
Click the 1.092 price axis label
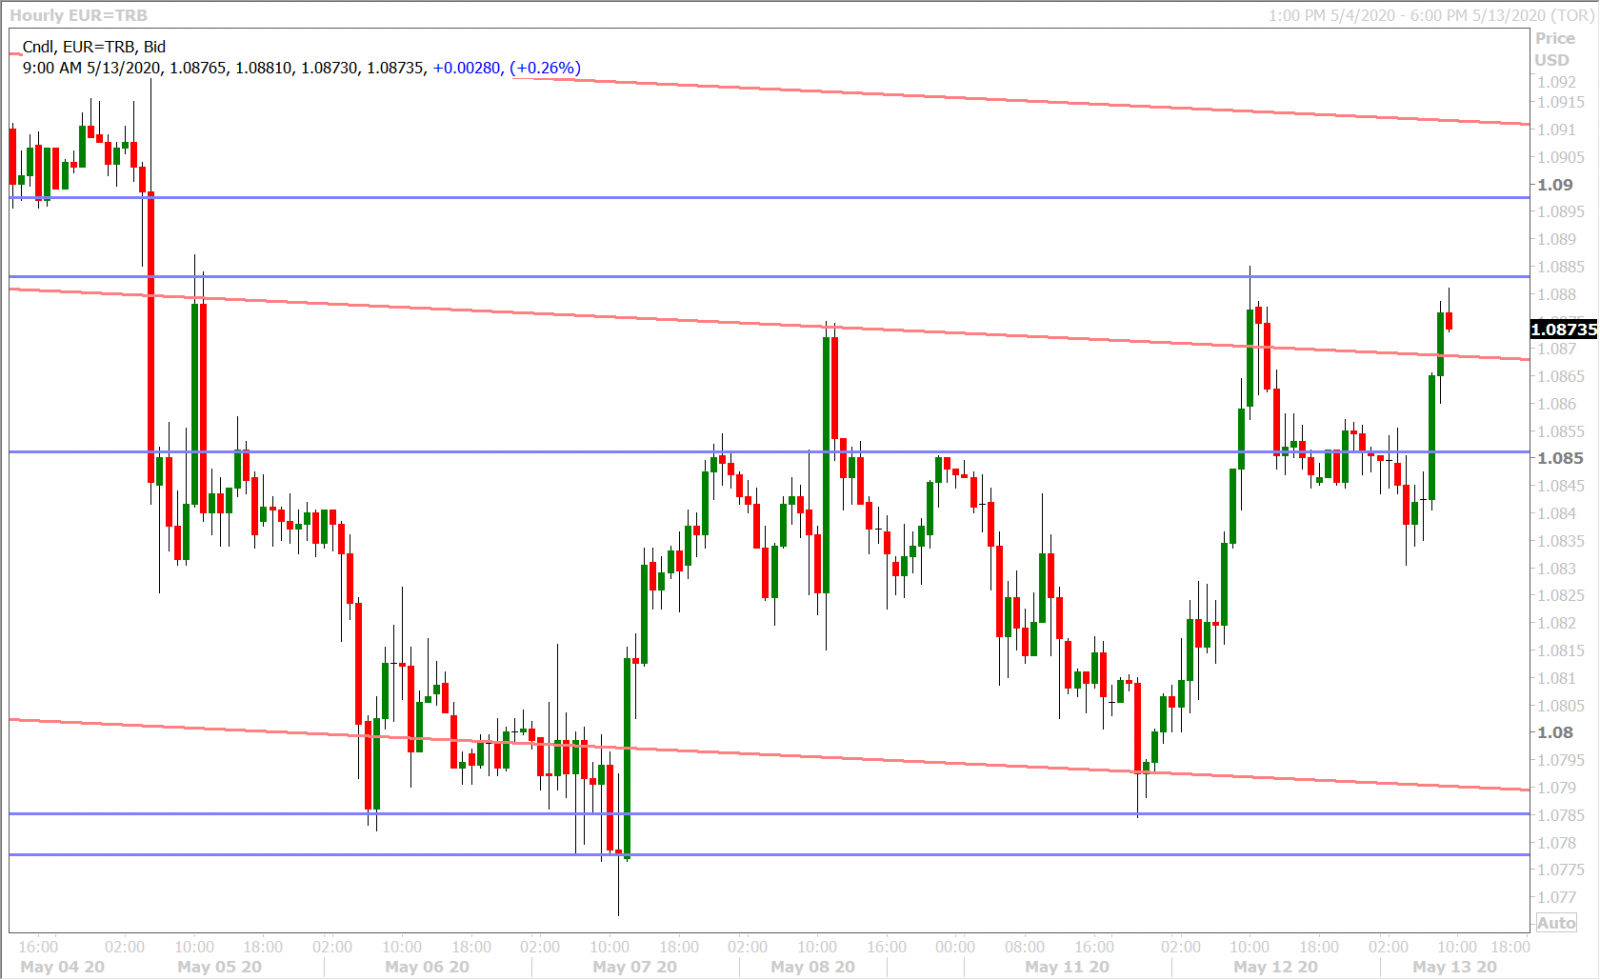(1556, 82)
